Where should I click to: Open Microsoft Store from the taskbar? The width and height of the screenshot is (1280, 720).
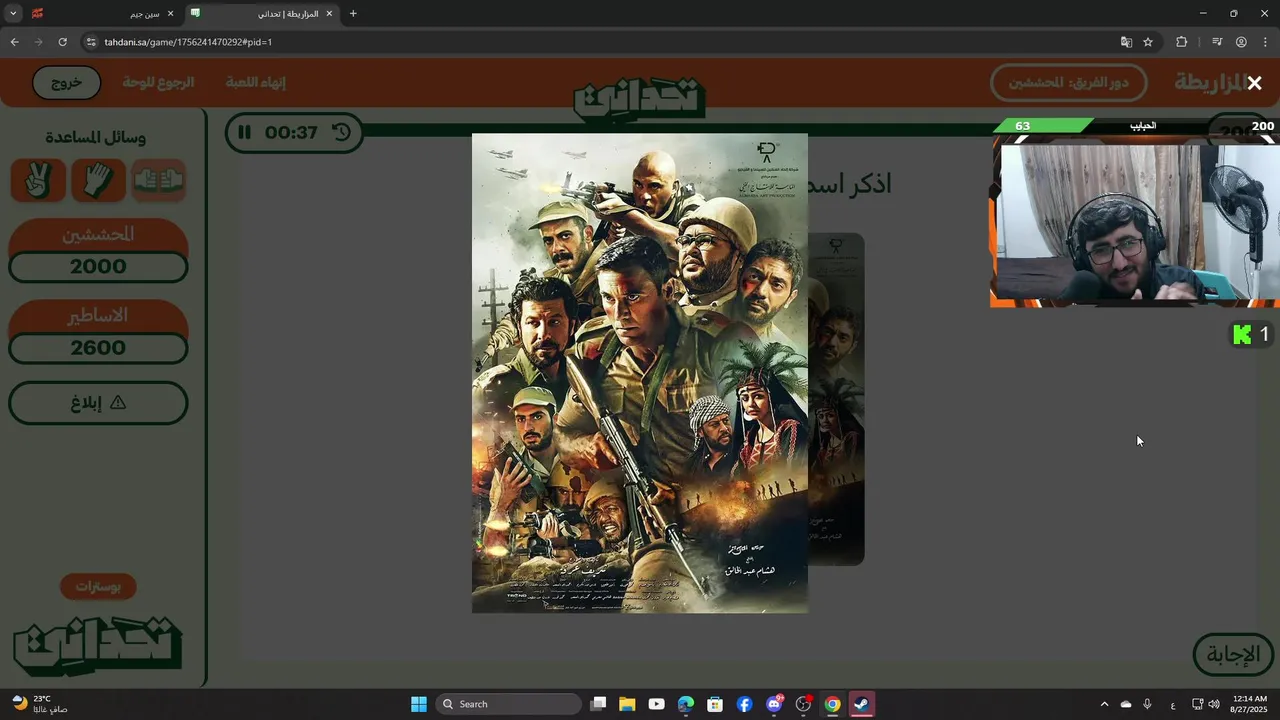point(715,704)
